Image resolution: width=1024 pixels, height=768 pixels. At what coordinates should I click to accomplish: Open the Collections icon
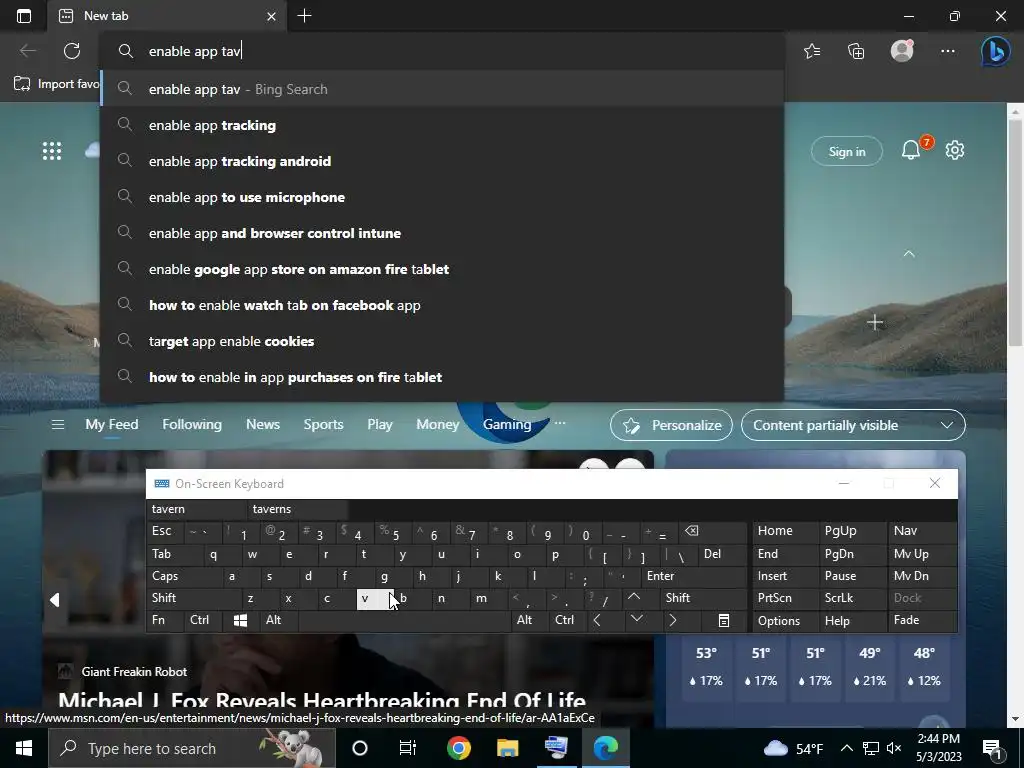click(856, 51)
